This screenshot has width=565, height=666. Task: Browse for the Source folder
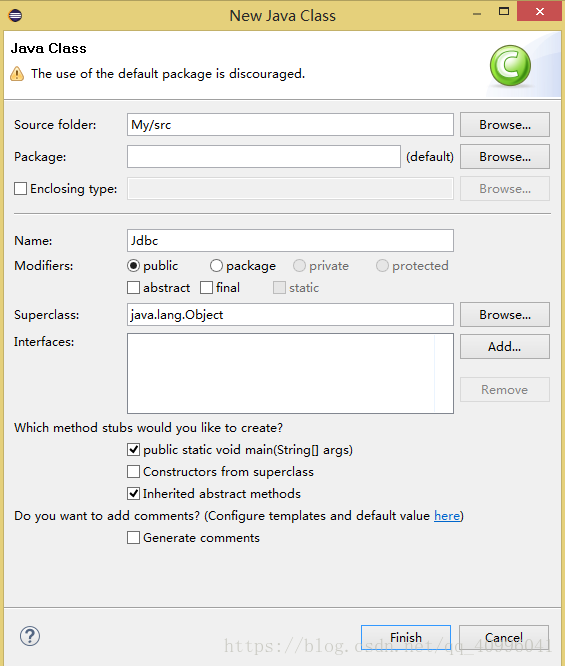click(x=505, y=124)
